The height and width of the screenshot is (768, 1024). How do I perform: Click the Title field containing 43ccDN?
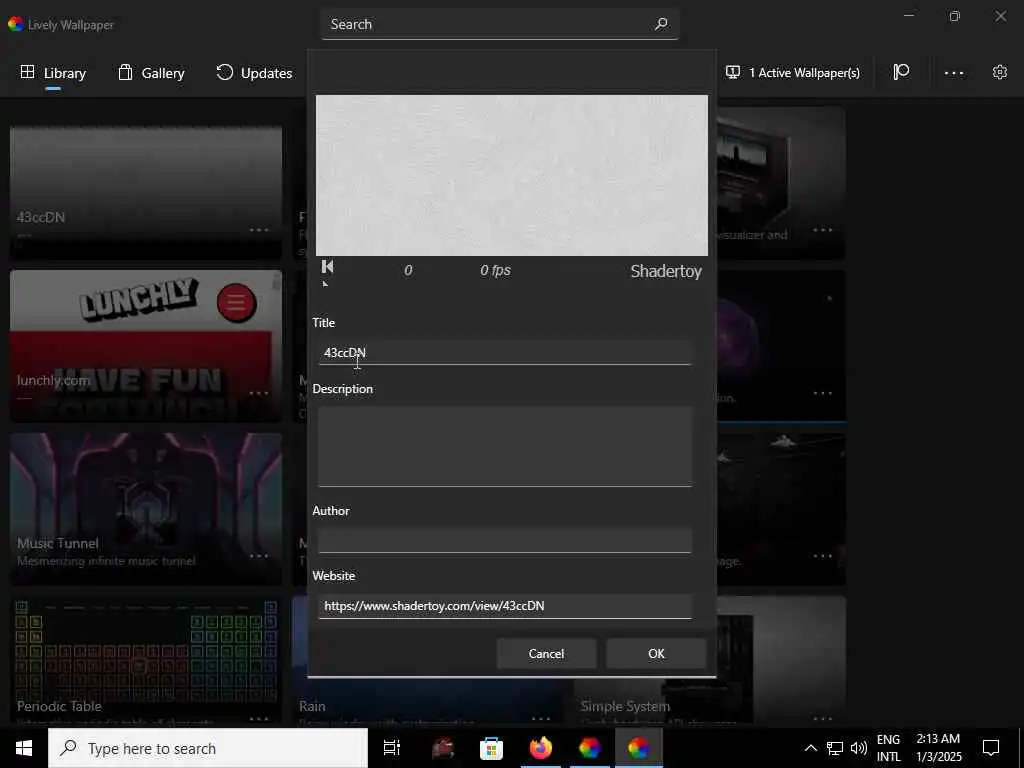click(504, 353)
